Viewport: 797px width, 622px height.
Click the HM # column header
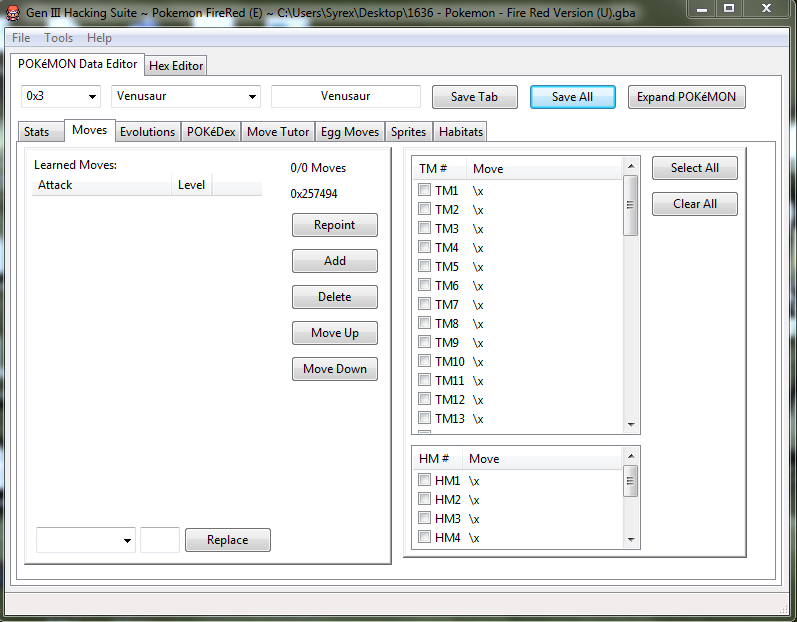(x=438, y=459)
